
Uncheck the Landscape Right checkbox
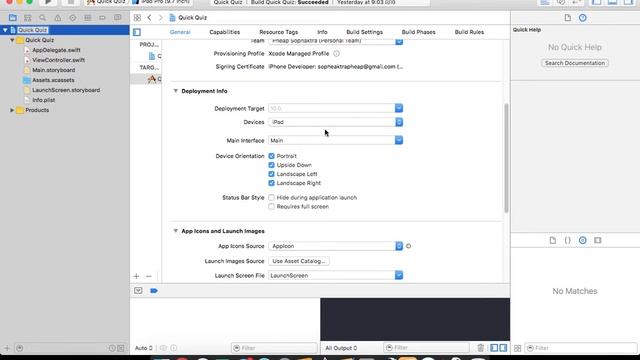click(x=271, y=183)
